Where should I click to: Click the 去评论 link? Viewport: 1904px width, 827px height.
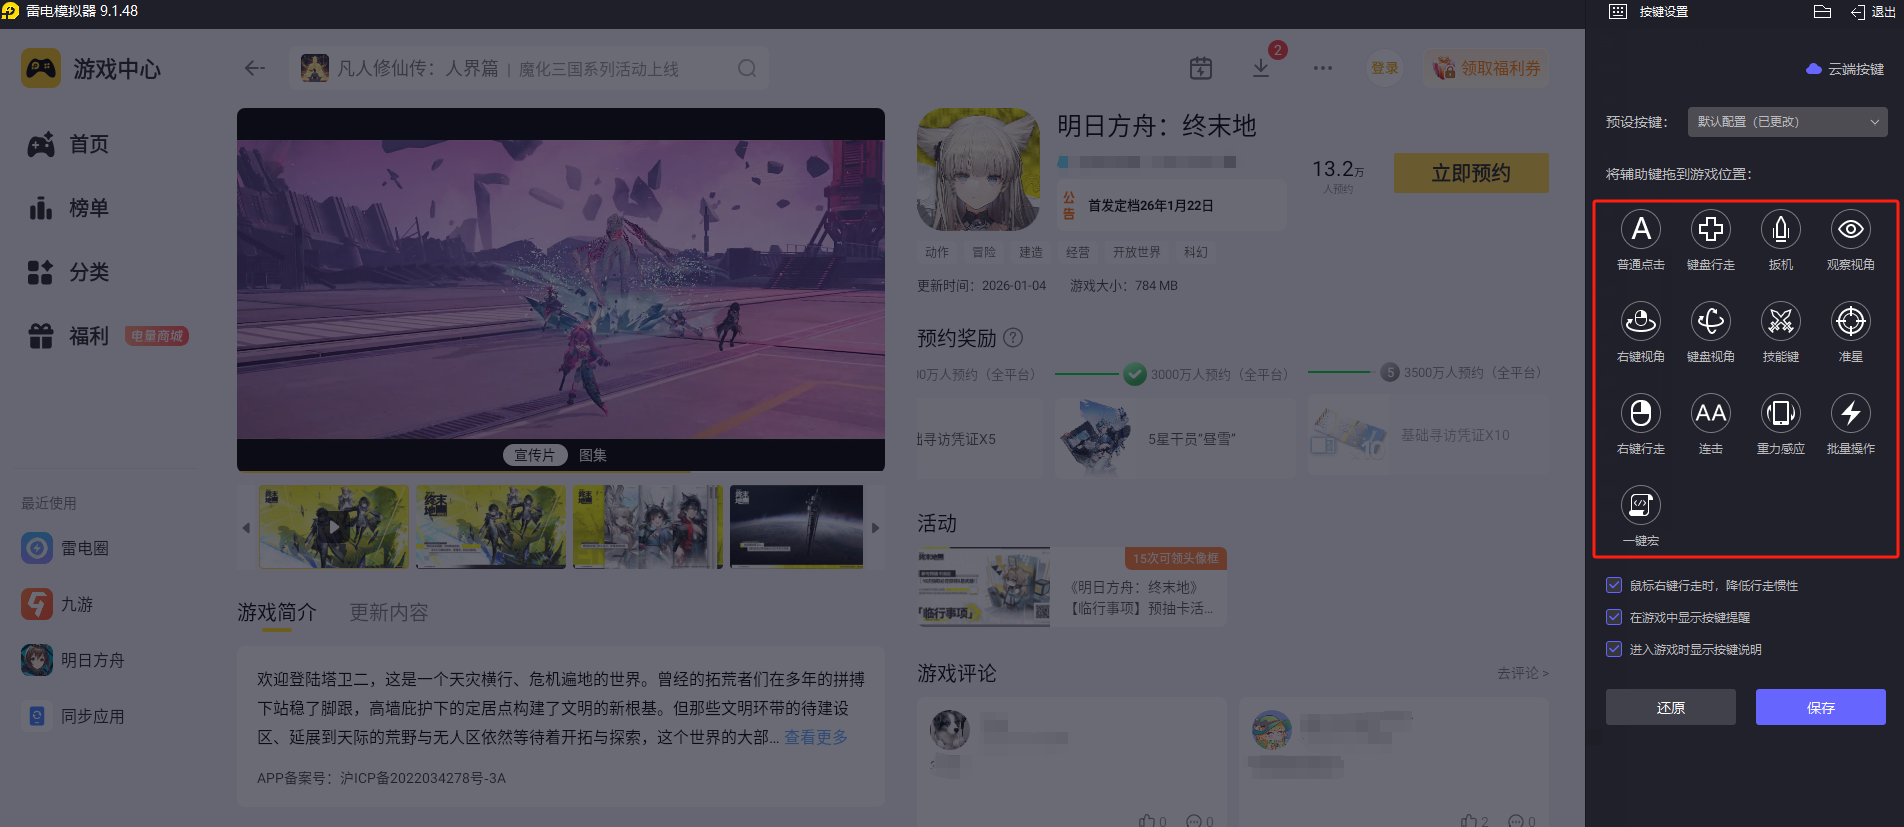click(x=1523, y=673)
